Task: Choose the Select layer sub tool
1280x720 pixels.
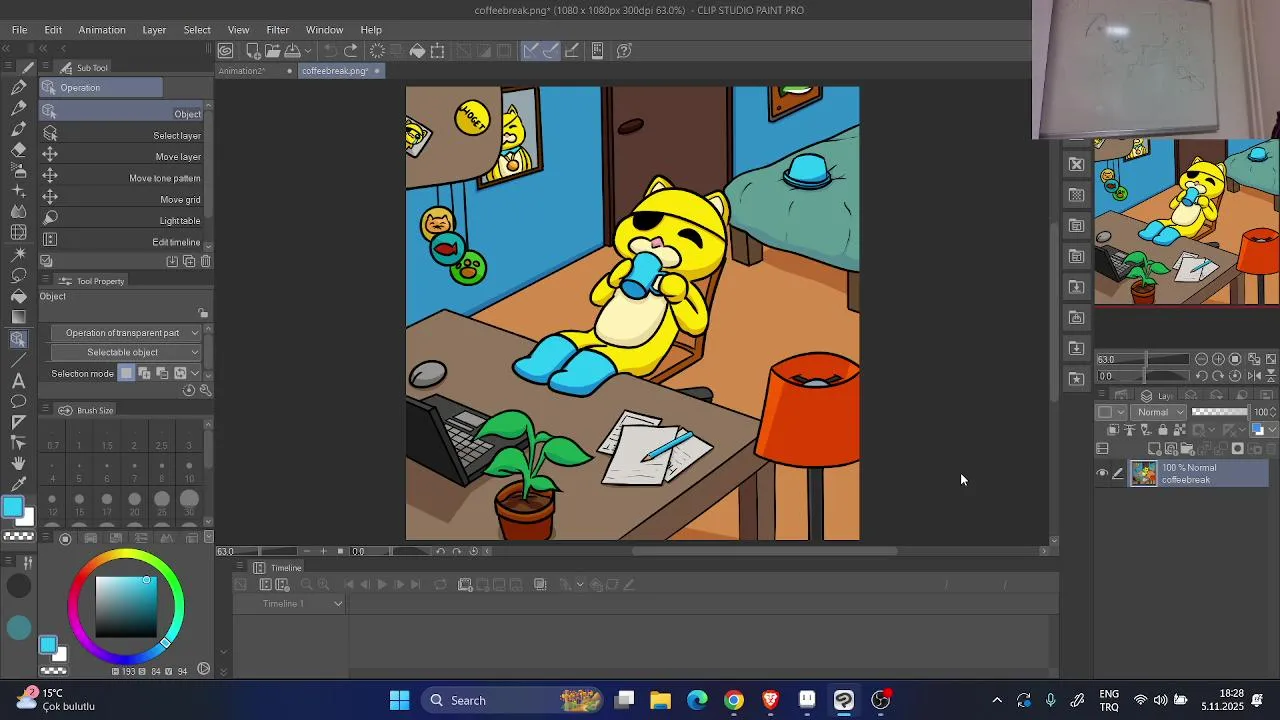Action: coord(122,135)
